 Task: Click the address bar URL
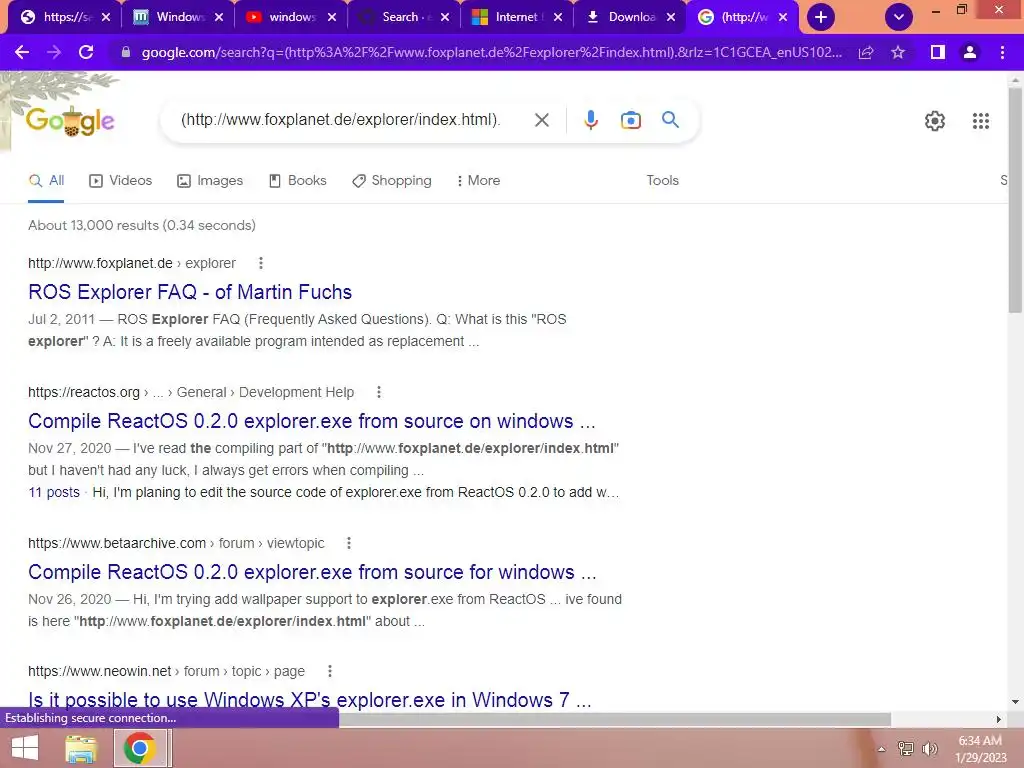(x=492, y=52)
